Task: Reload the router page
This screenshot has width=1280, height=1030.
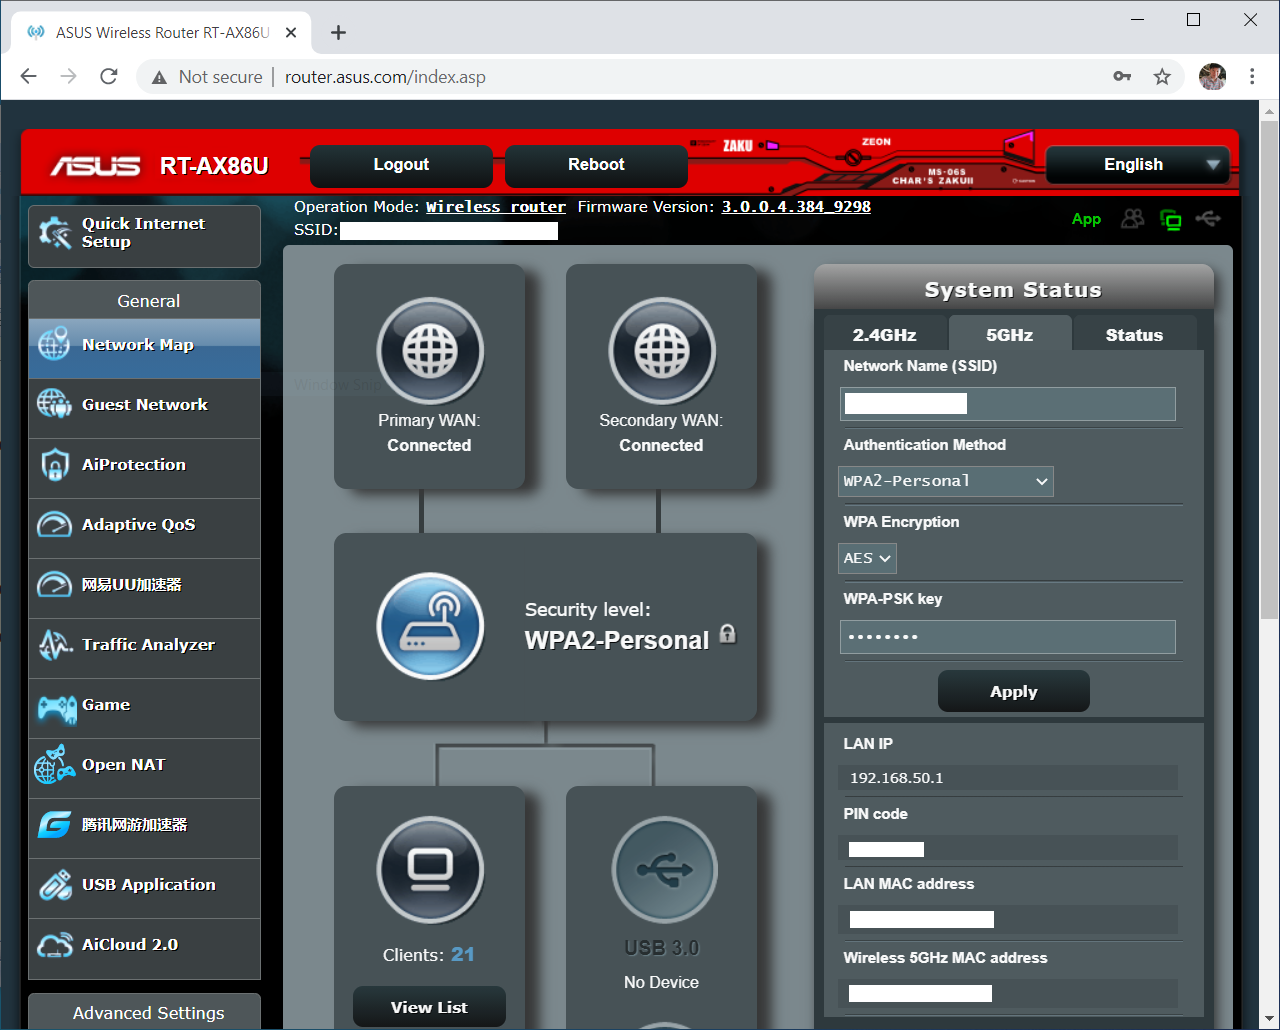Action: pos(109,76)
